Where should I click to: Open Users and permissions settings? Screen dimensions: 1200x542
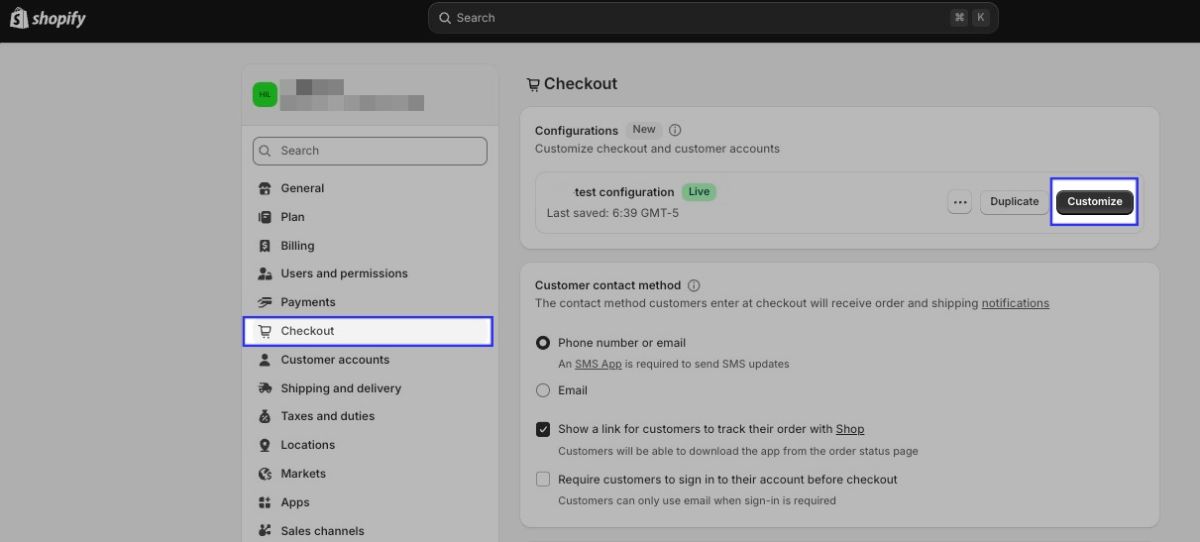[344, 273]
